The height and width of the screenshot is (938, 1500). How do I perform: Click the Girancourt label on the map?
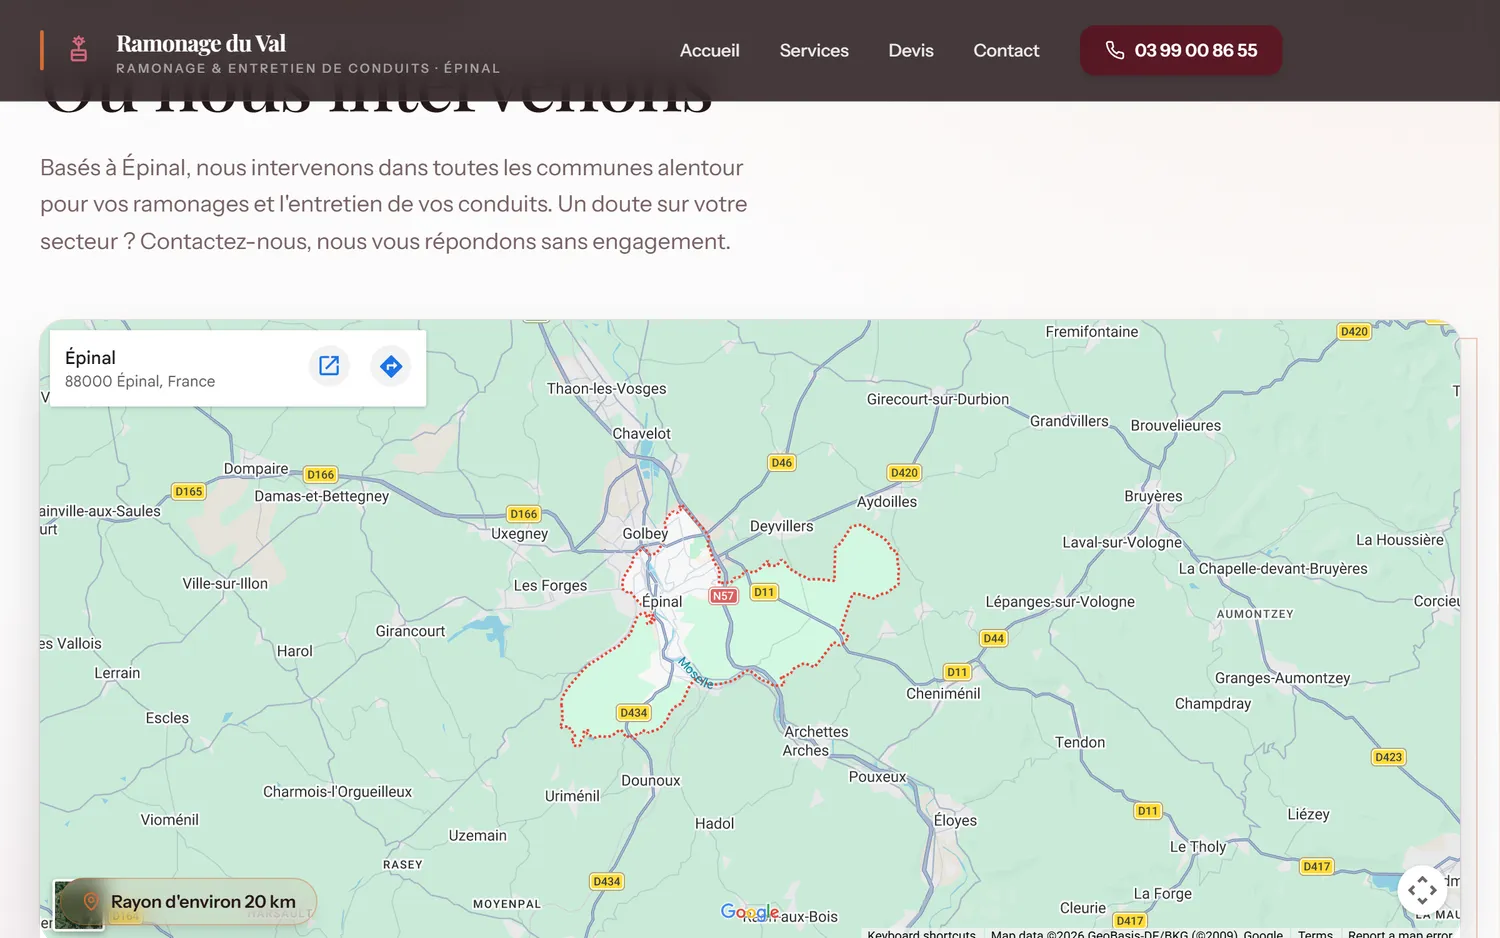410,631
